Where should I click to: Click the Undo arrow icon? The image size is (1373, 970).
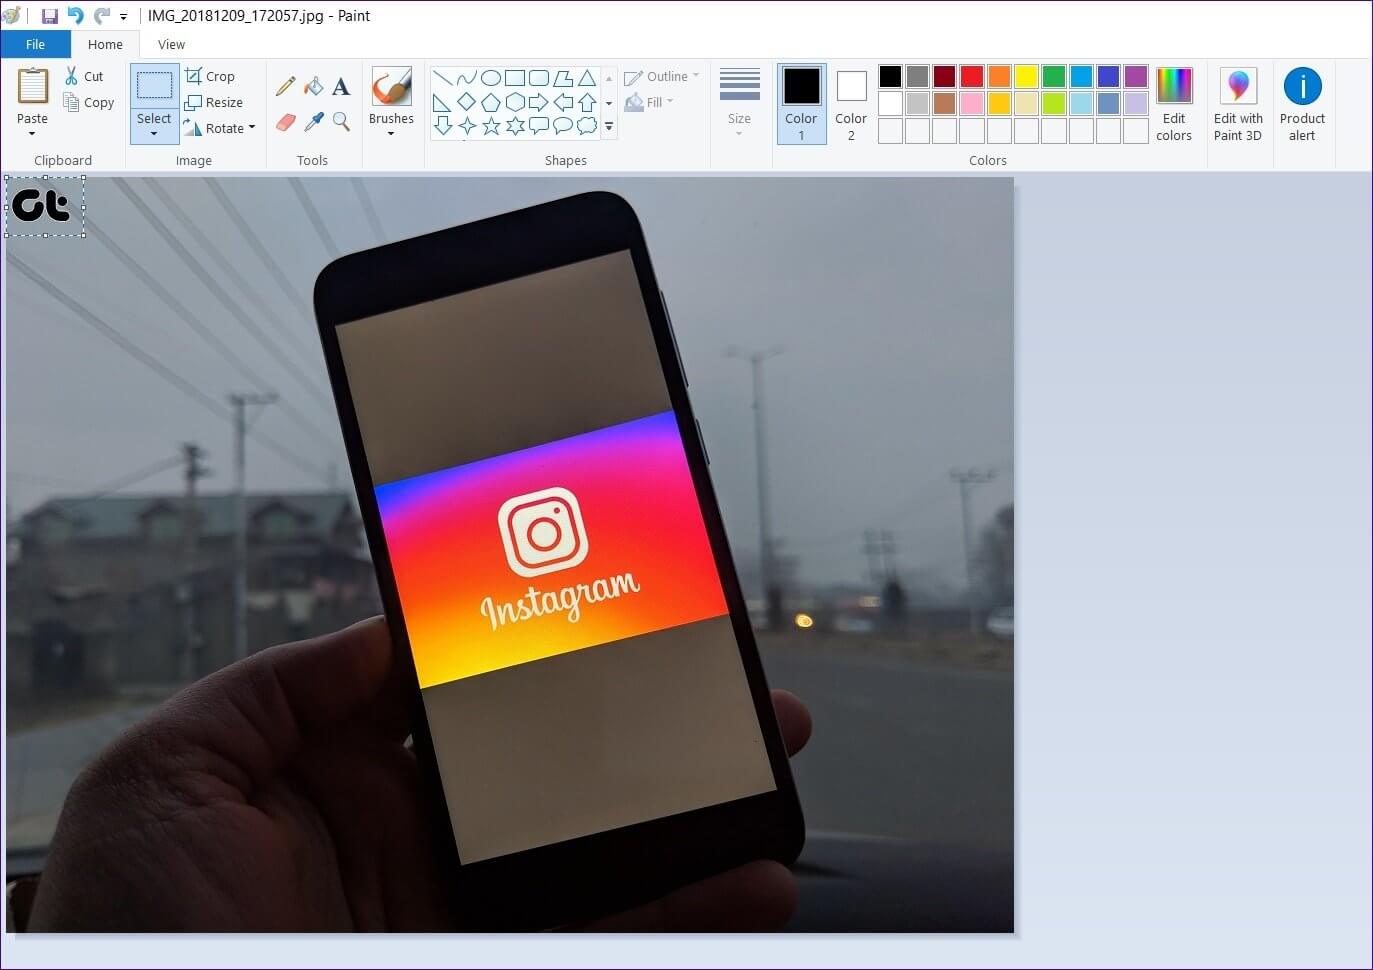[75, 16]
